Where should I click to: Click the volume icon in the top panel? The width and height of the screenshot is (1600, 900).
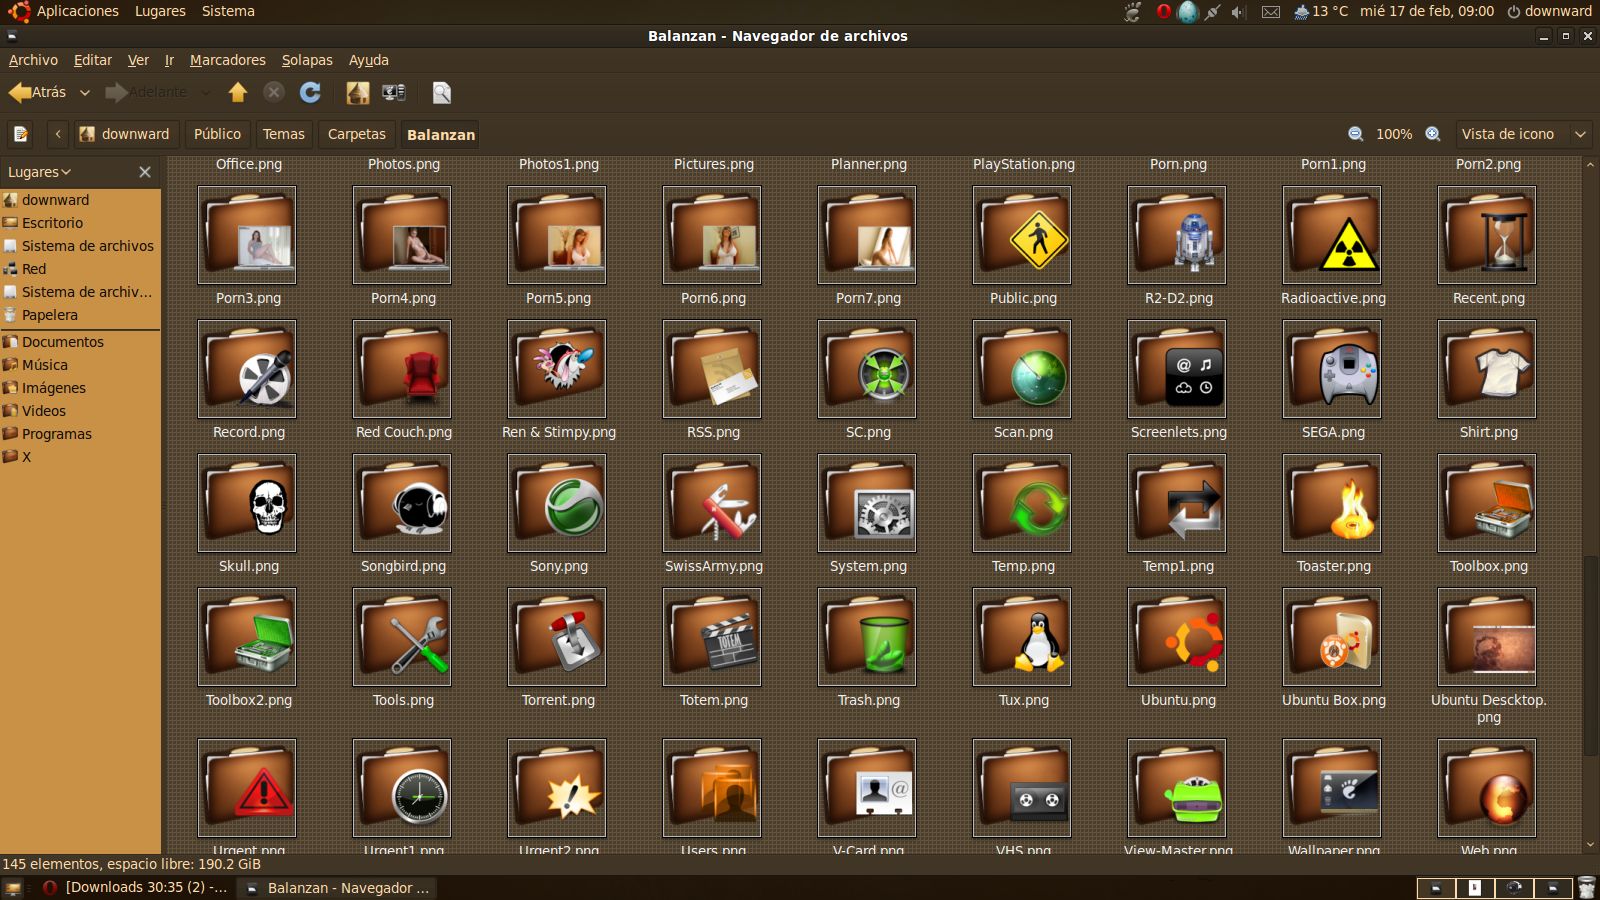1238,12
